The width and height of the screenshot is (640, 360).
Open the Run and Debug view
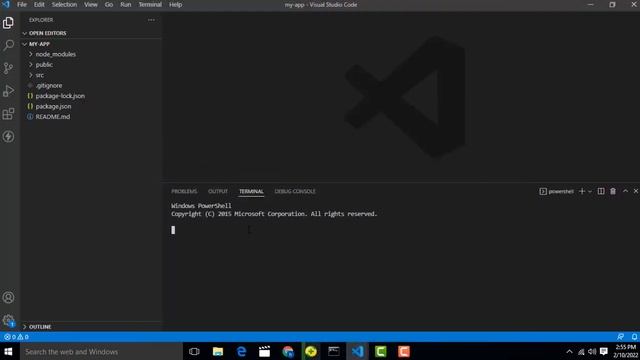8,91
